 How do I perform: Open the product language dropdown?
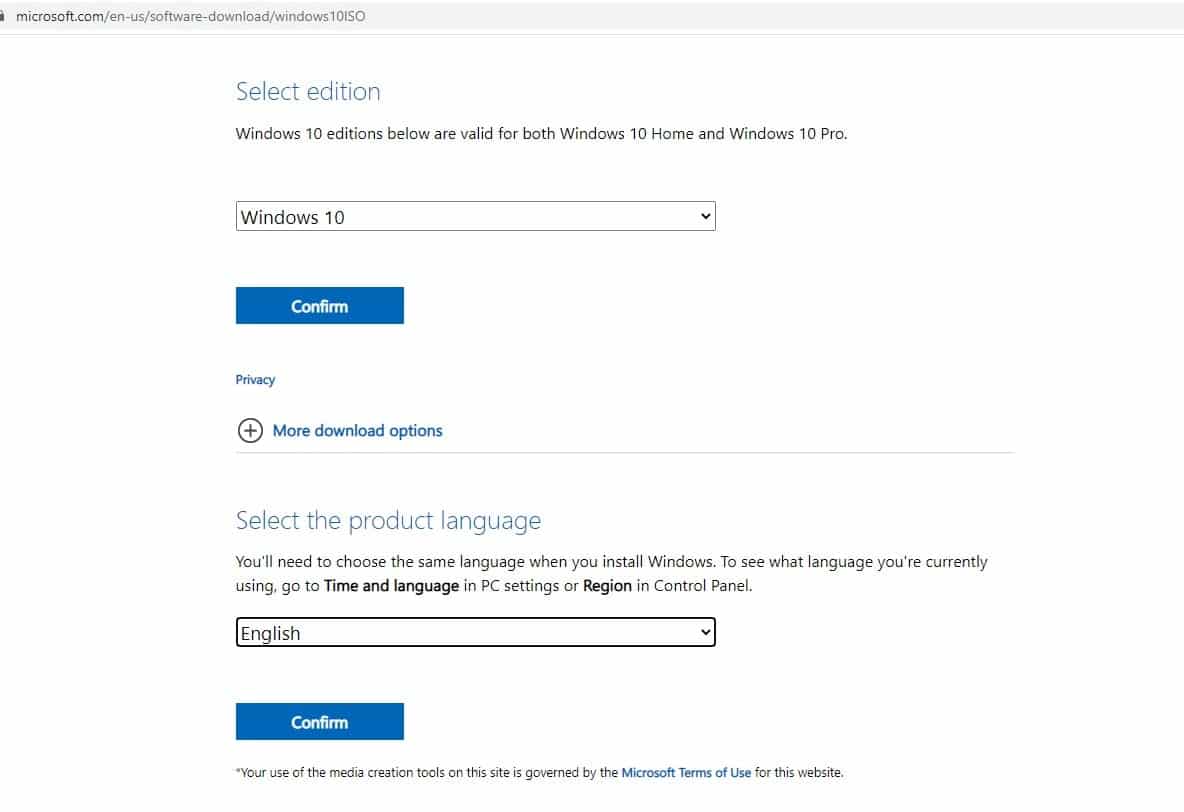point(475,632)
